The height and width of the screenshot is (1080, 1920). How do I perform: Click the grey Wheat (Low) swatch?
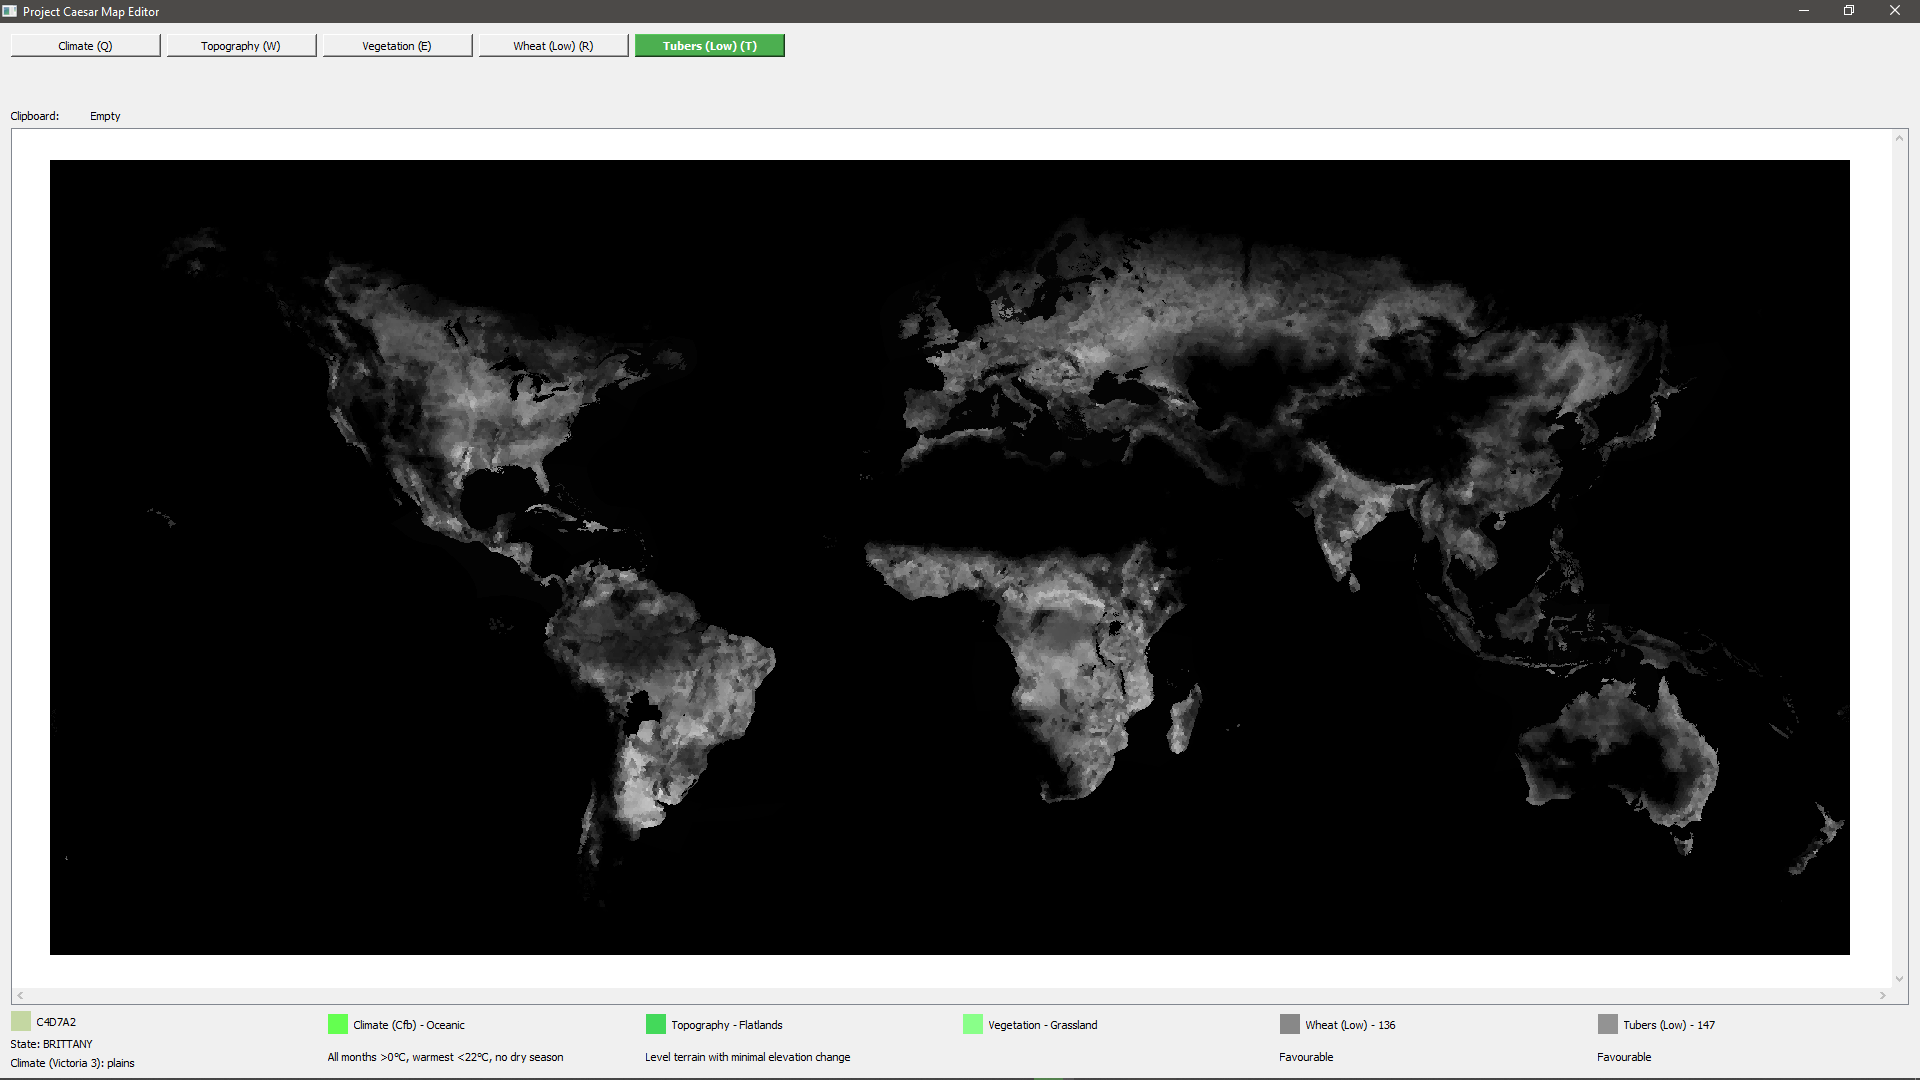(x=1290, y=1024)
